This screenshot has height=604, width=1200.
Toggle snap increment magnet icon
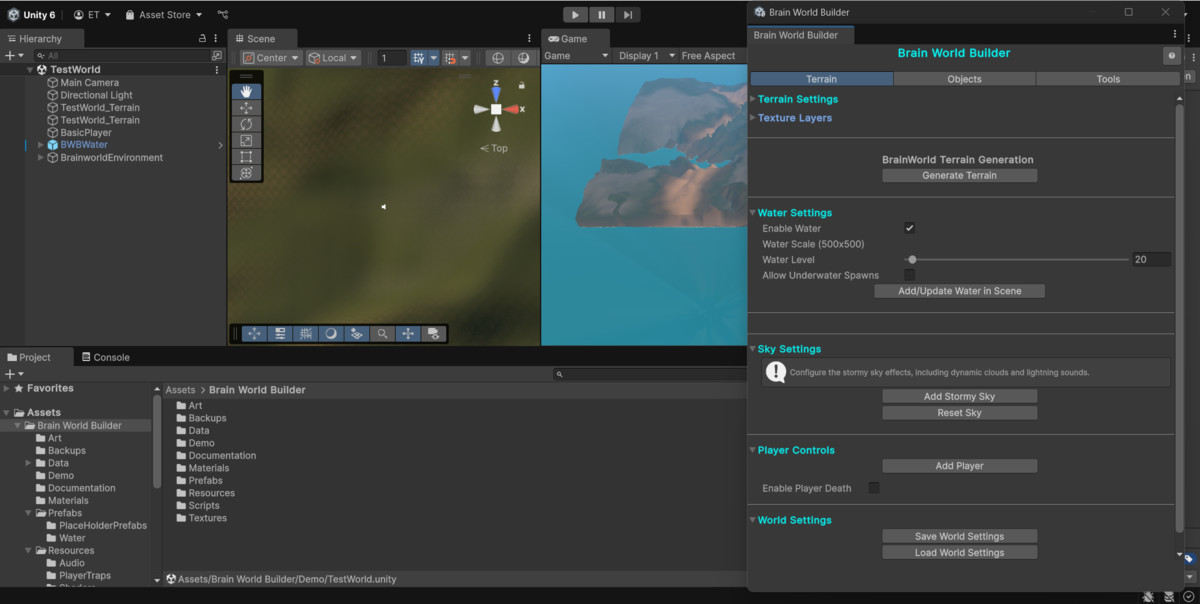(450, 58)
